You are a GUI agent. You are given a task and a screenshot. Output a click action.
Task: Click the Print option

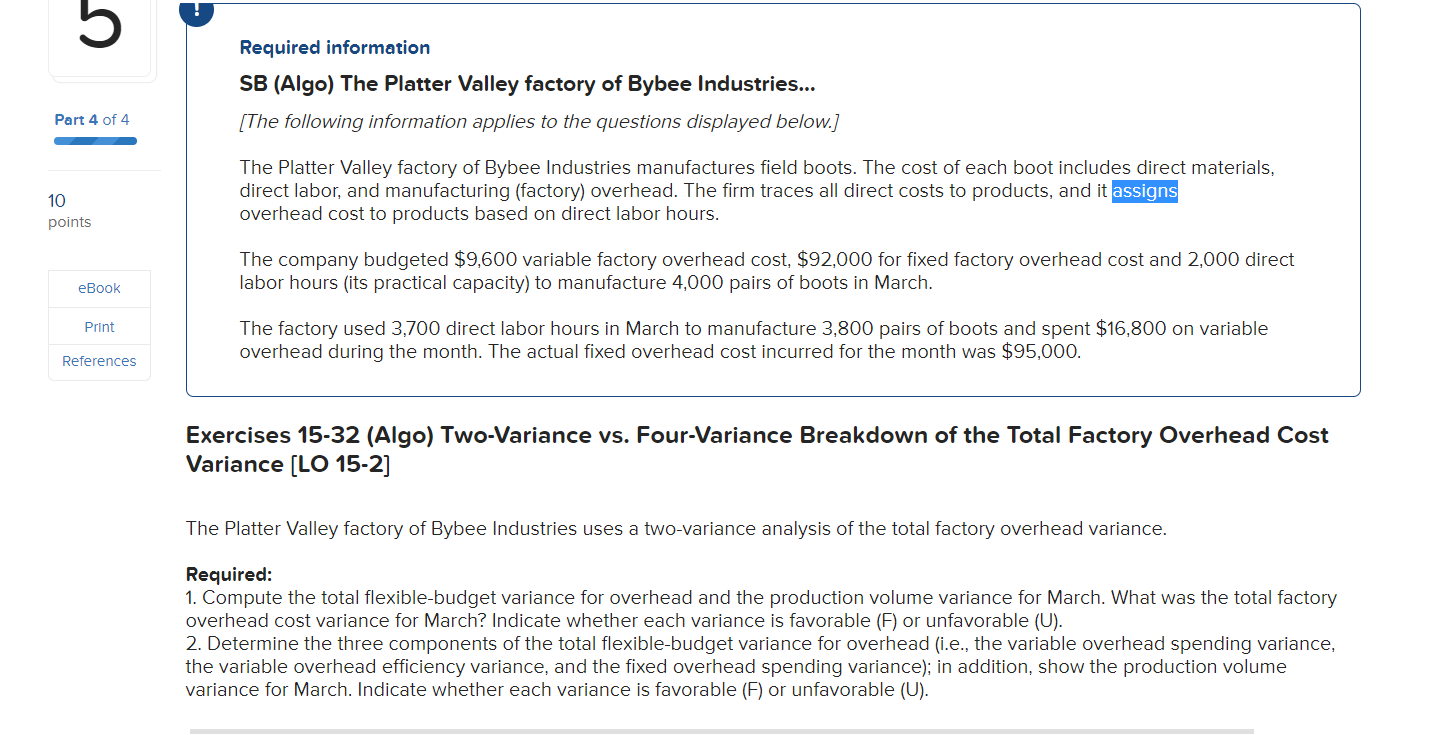tap(99, 326)
